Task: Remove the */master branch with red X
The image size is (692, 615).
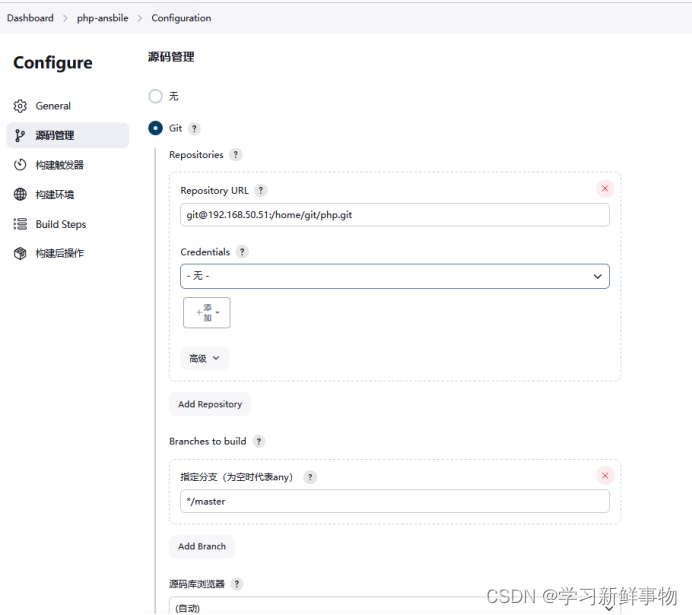Action: point(605,475)
